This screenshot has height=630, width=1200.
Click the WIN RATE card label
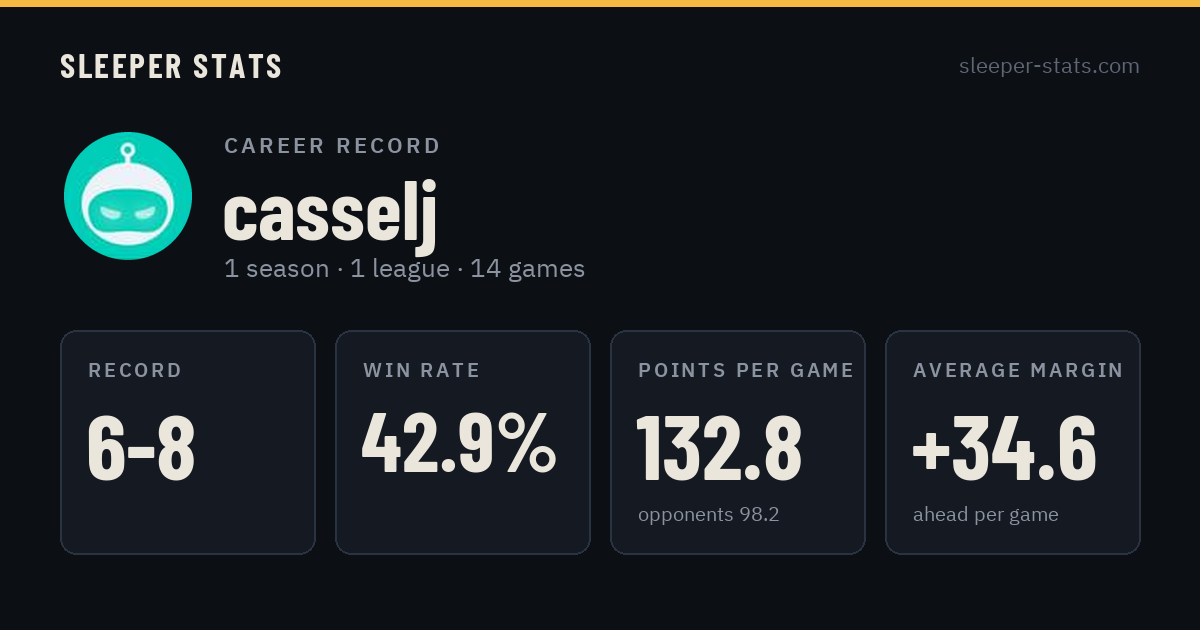[x=422, y=371]
